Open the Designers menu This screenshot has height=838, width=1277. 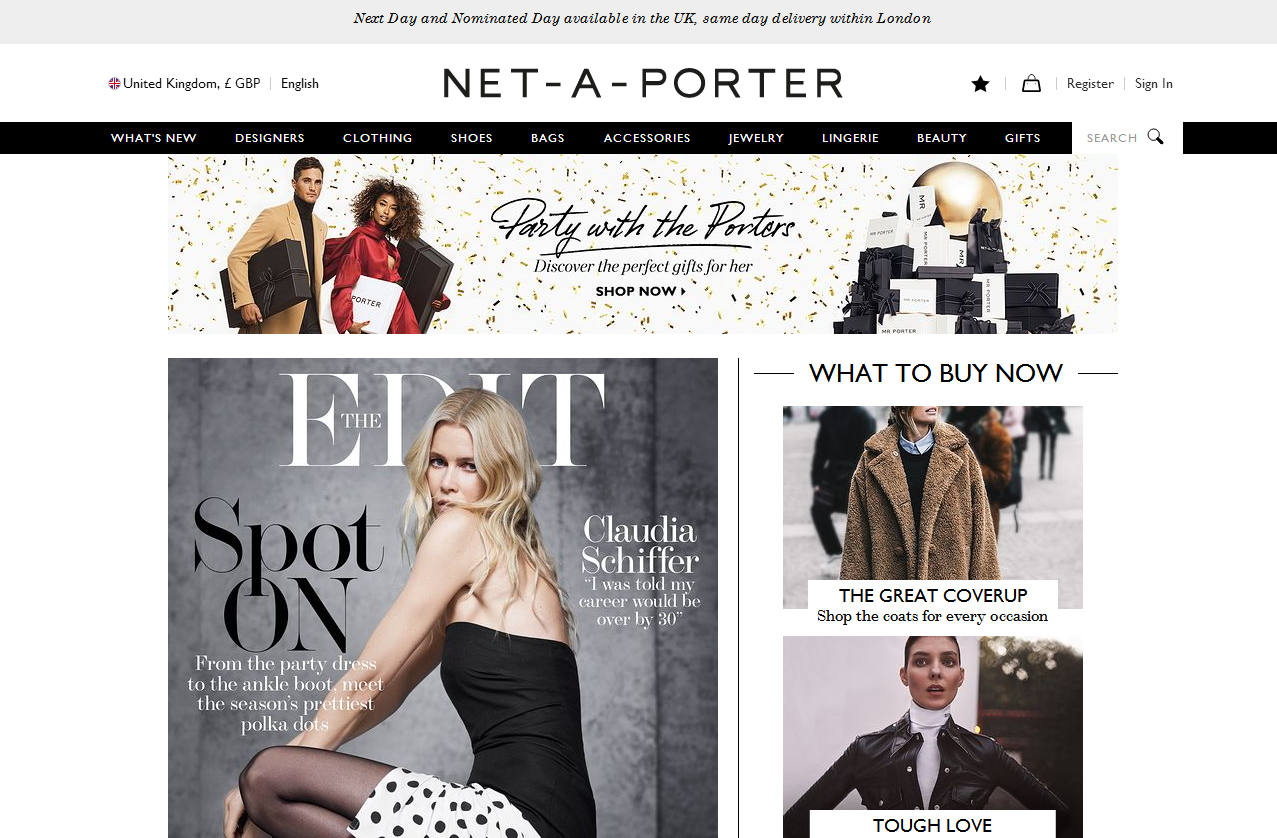[x=270, y=138]
